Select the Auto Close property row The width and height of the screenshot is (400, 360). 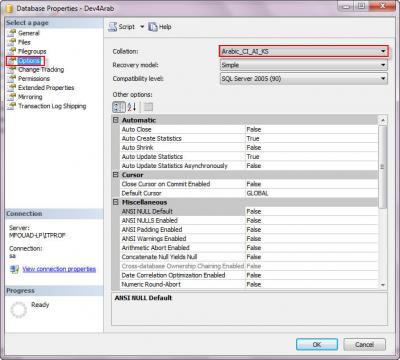coord(249,129)
